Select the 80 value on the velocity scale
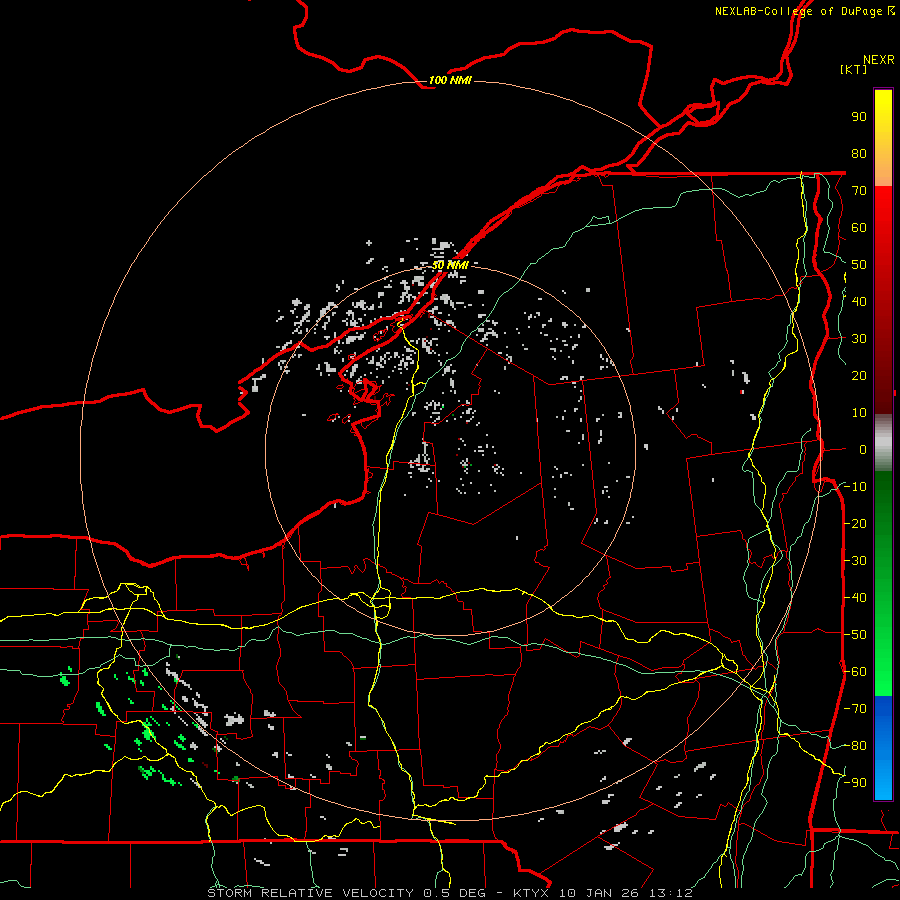 (x=859, y=153)
